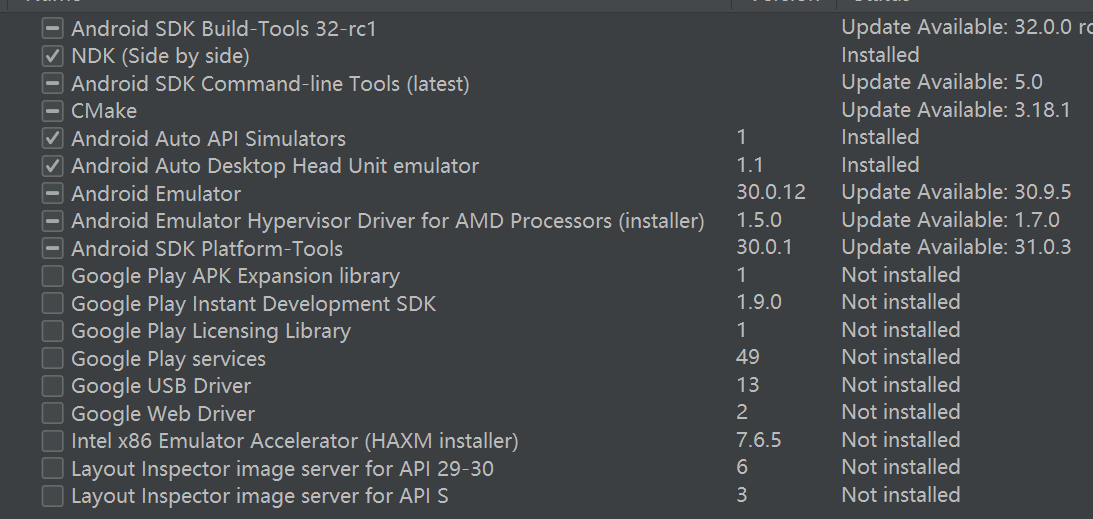
Task: Toggle Android SDK Platform-Tools checkbox
Action: click(x=52, y=249)
